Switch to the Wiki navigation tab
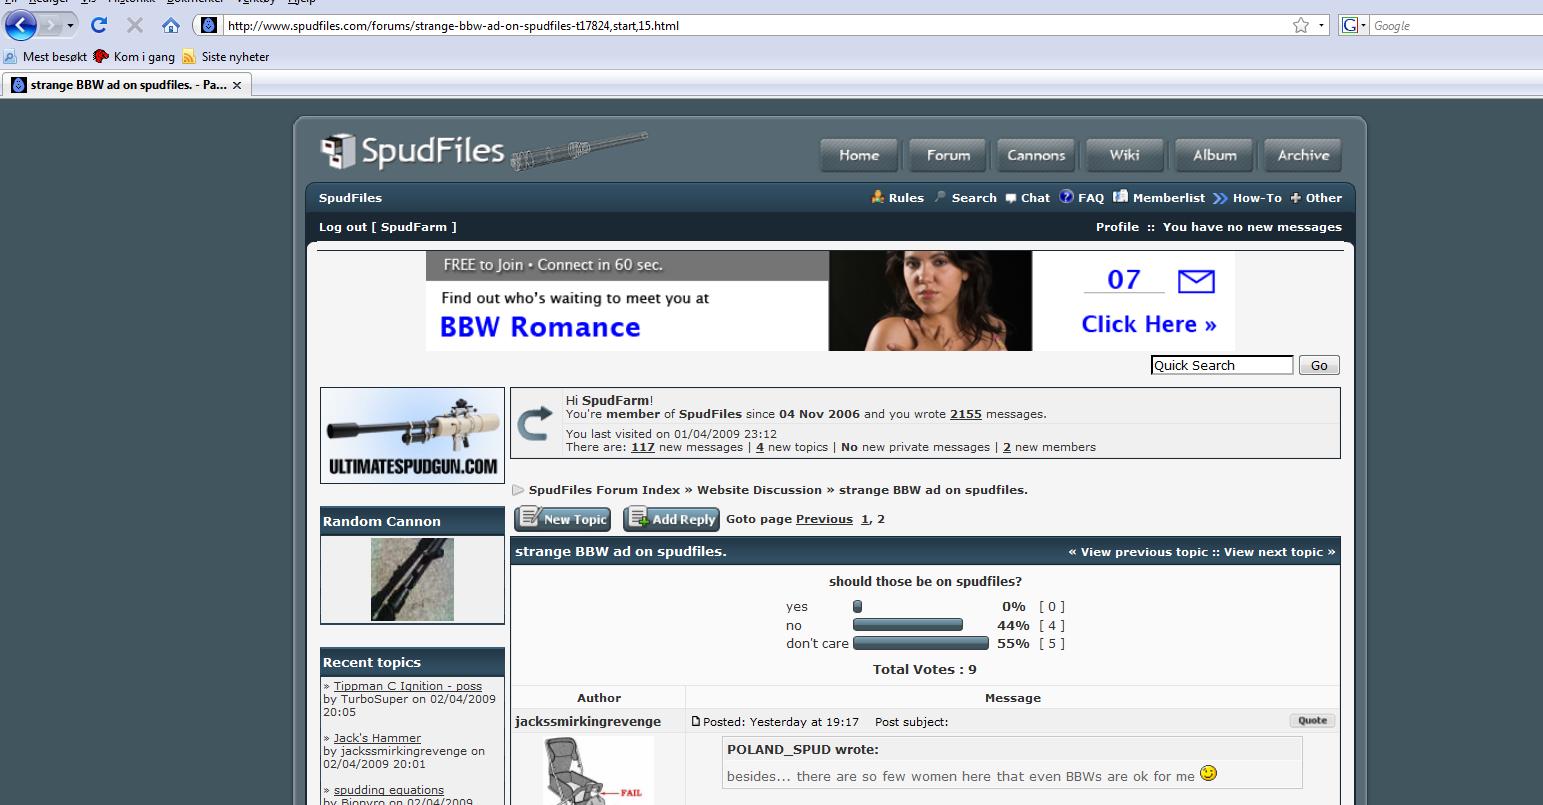This screenshot has width=1543, height=805. (1124, 155)
